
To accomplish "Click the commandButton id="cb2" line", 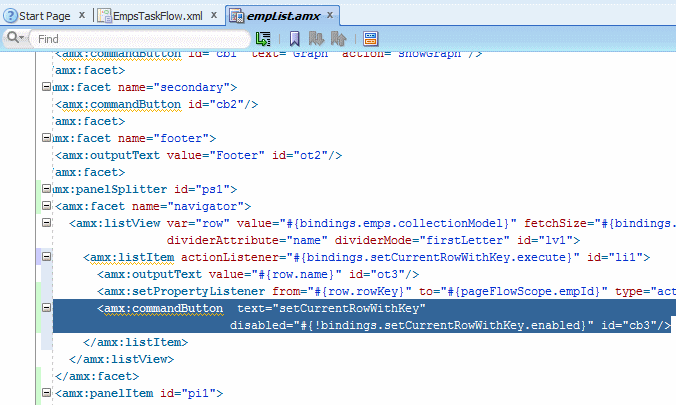I will pyautogui.click(x=156, y=104).
